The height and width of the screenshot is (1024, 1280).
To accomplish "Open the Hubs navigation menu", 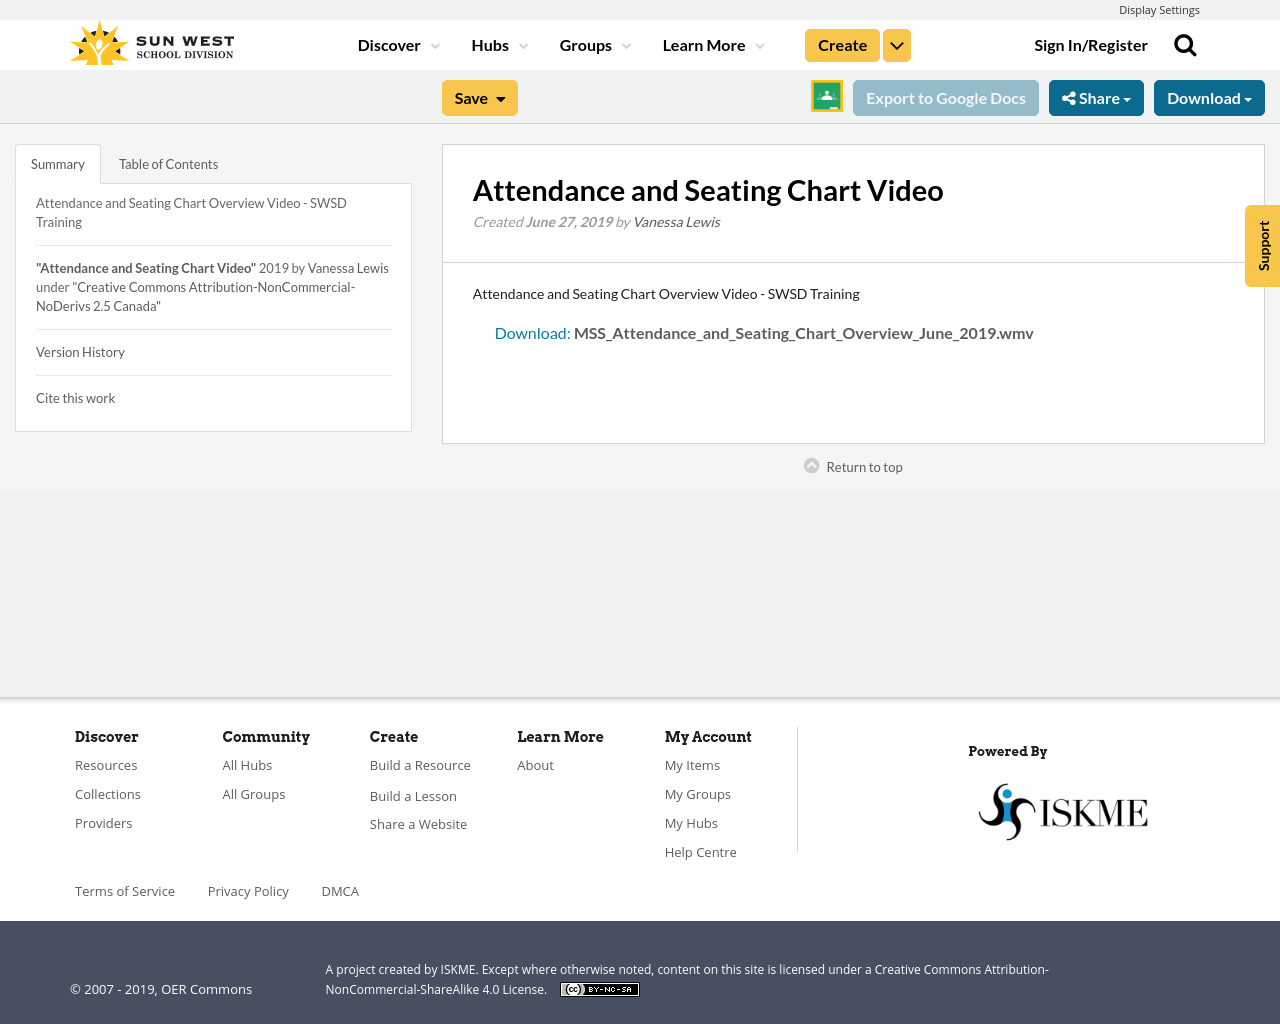I will pyautogui.click(x=499, y=46).
